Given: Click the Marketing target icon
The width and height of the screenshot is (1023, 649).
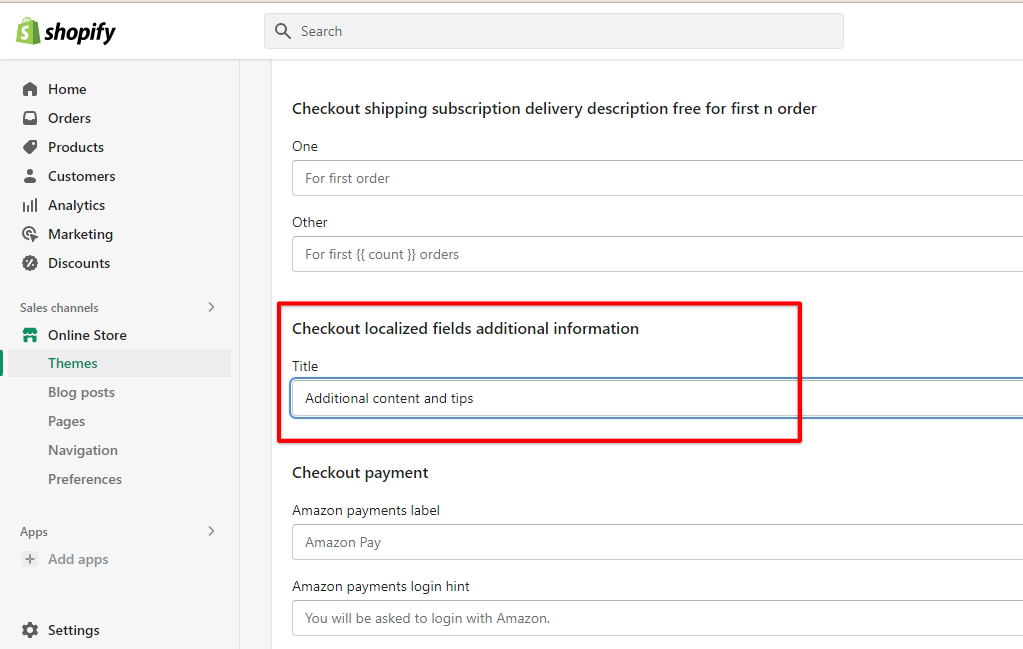Looking at the screenshot, I should pos(30,234).
